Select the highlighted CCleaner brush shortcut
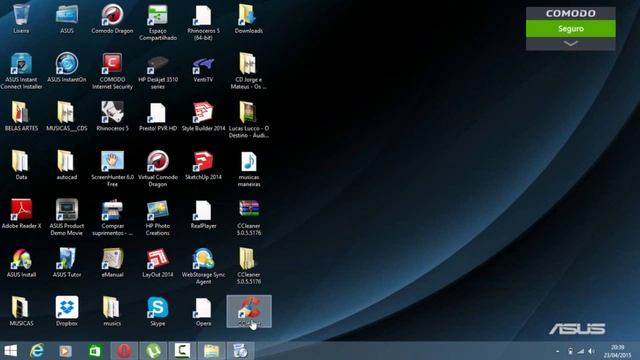This screenshot has width=640, height=360. (249, 311)
